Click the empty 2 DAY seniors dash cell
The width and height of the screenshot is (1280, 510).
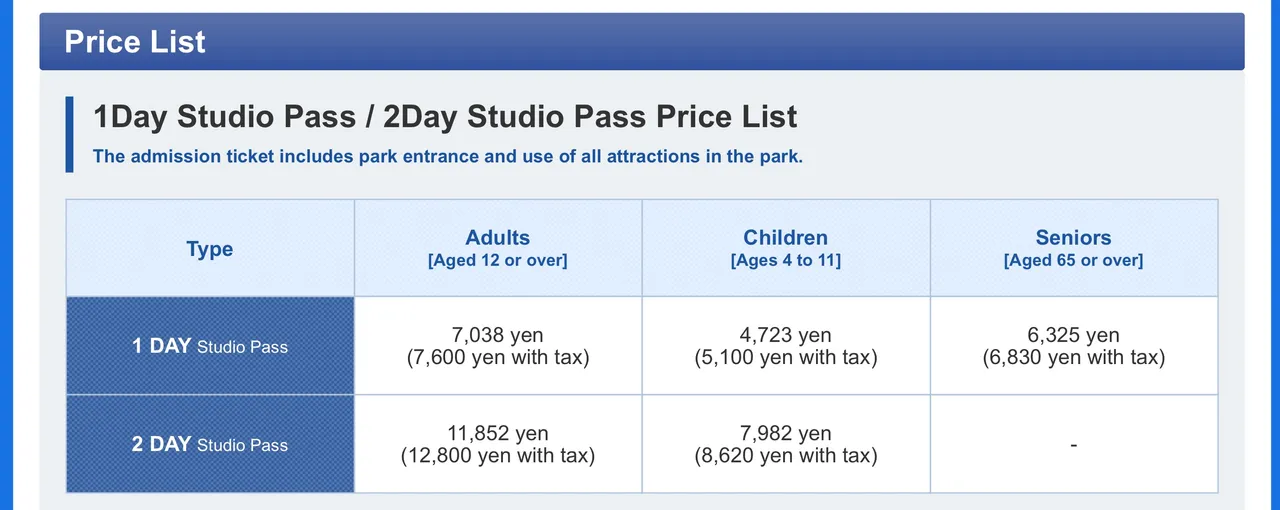1073,445
